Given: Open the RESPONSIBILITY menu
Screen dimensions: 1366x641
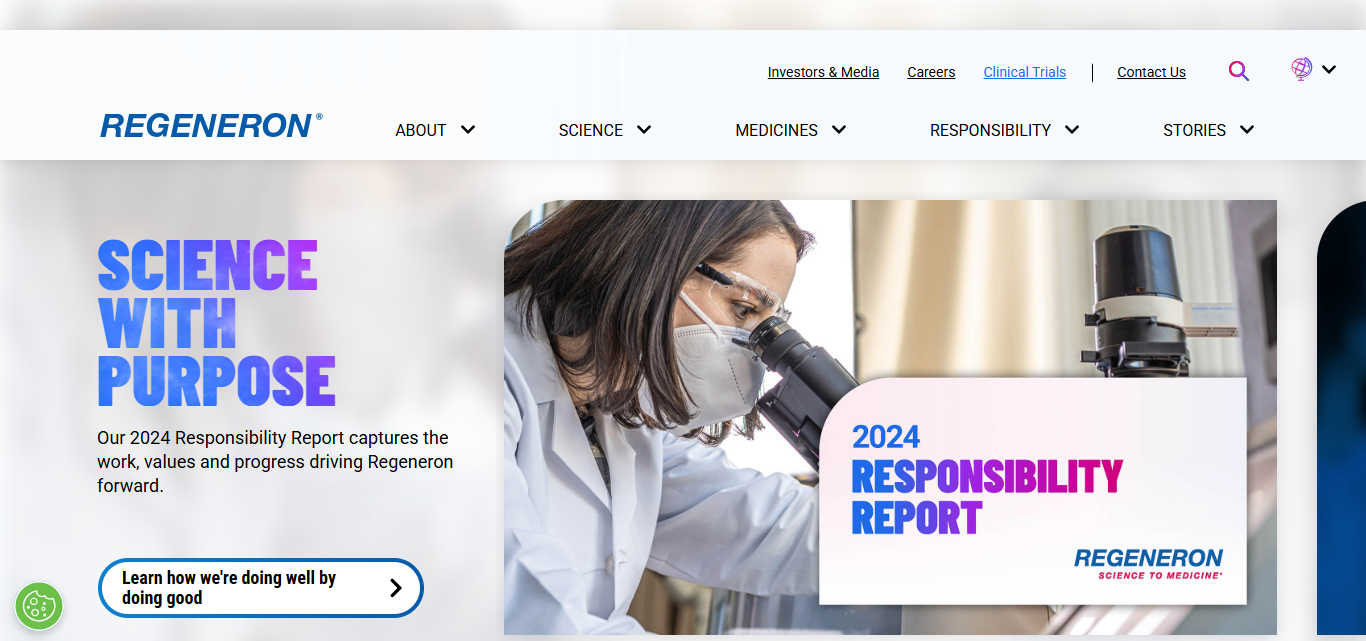Looking at the screenshot, I should point(990,130).
